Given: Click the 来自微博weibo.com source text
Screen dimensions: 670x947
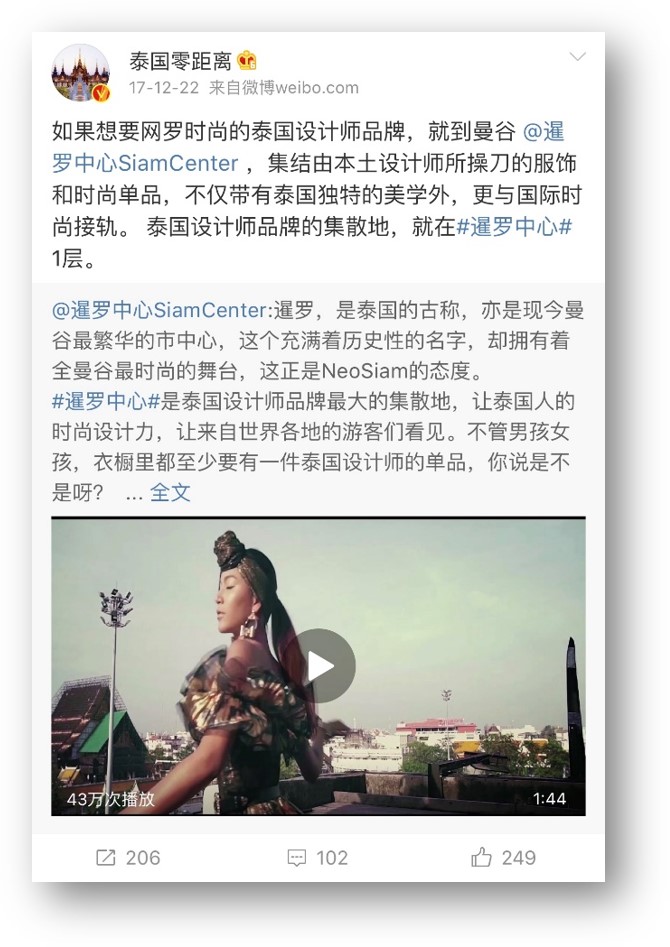Looking at the screenshot, I should 283,88.
